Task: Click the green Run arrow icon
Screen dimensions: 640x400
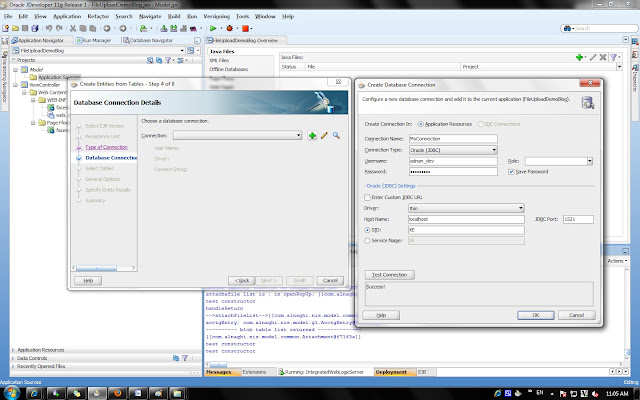Action: [213, 28]
